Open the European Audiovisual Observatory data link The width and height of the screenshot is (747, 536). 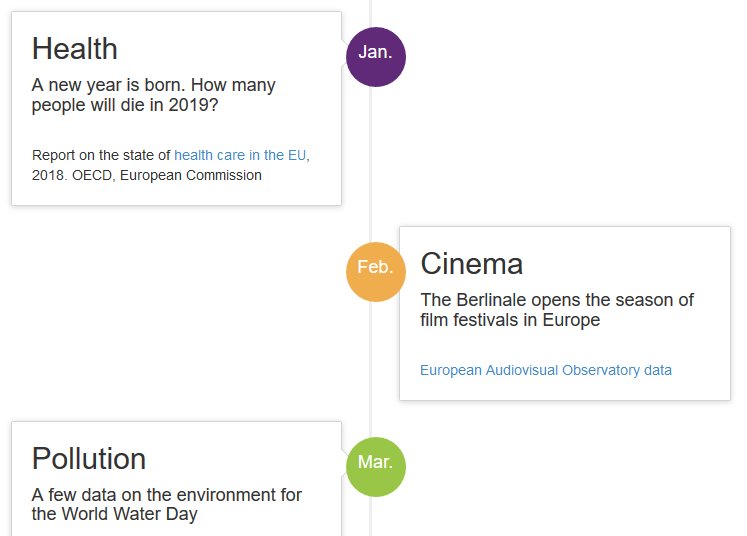[x=546, y=370]
